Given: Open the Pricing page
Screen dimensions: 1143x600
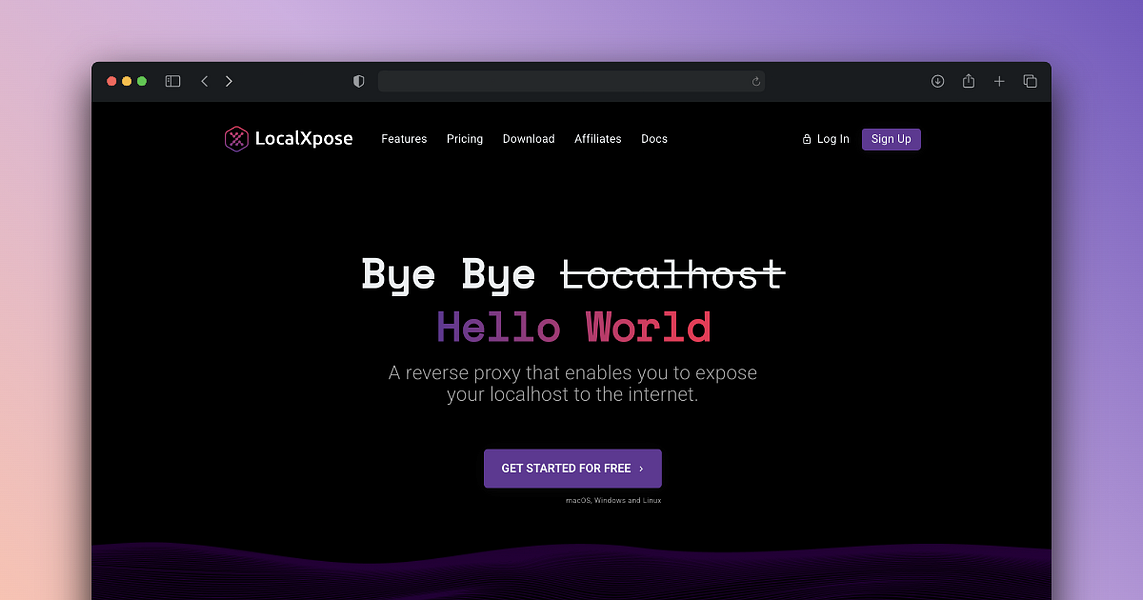Looking at the screenshot, I should [464, 139].
